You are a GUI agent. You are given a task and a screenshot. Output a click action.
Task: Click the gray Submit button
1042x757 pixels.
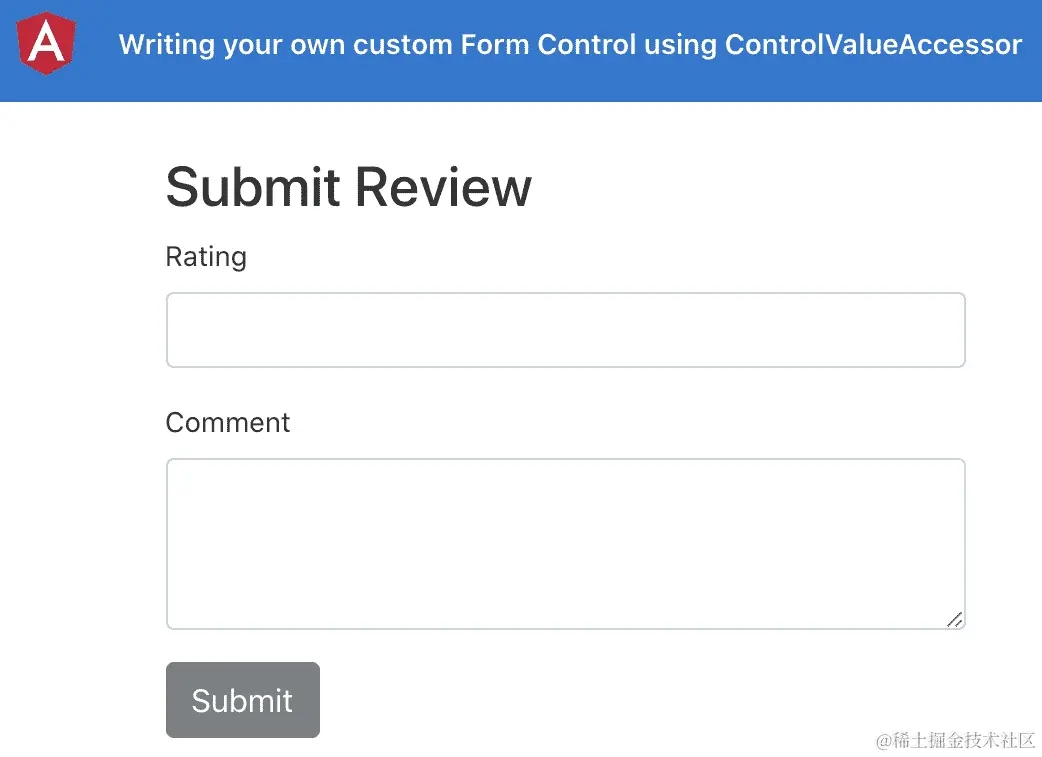pyautogui.click(x=243, y=700)
